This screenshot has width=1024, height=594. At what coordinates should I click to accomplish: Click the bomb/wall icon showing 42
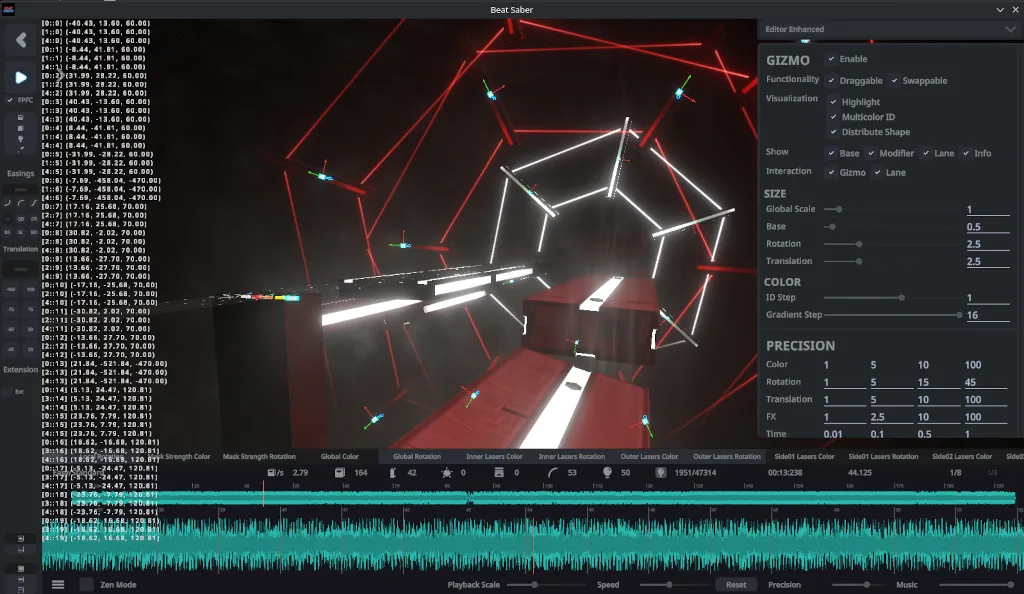tap(392, 473)
